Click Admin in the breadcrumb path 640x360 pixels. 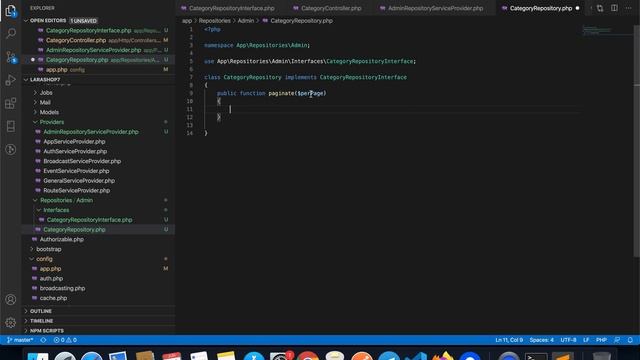click(246, 21)
